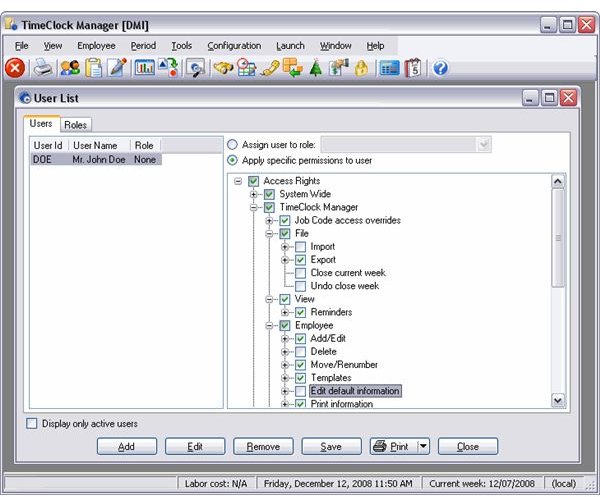Click the scroll down arrow of permissions tree
The width and height of the screenshot is (600, 497).
[558, 400]
